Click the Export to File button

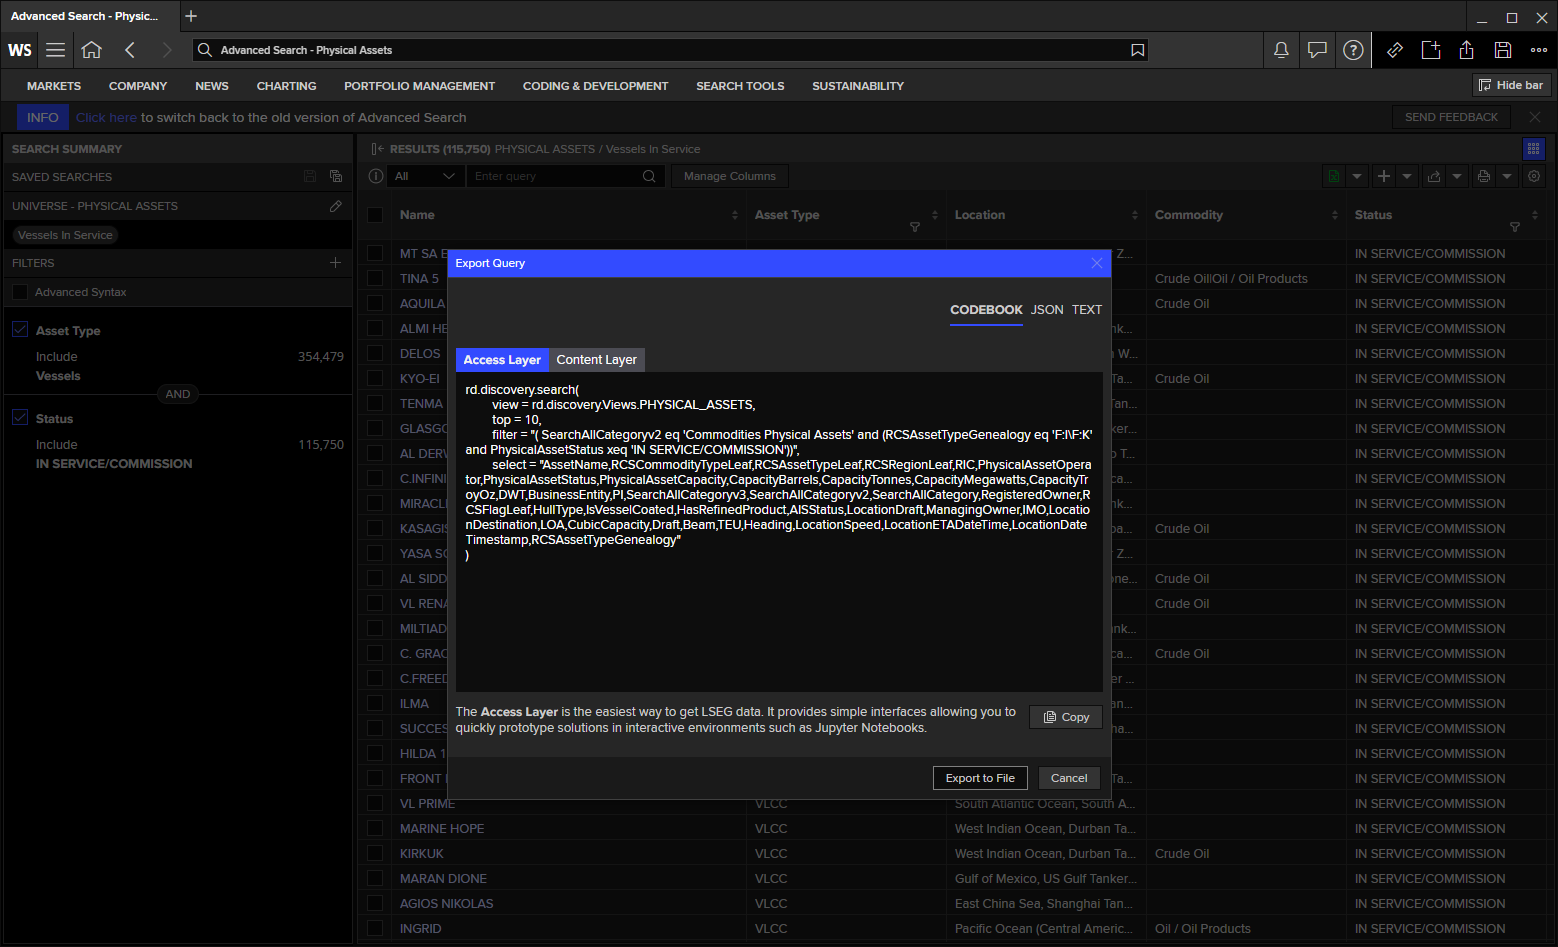(x=980, y=778)
